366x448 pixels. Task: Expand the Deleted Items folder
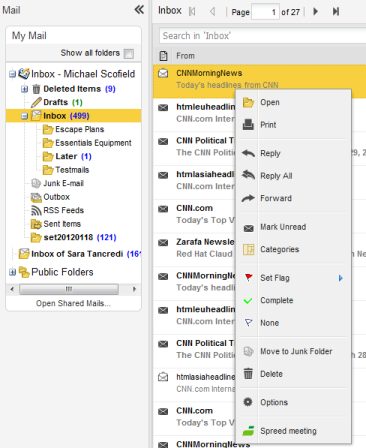[x=24, y=89]
